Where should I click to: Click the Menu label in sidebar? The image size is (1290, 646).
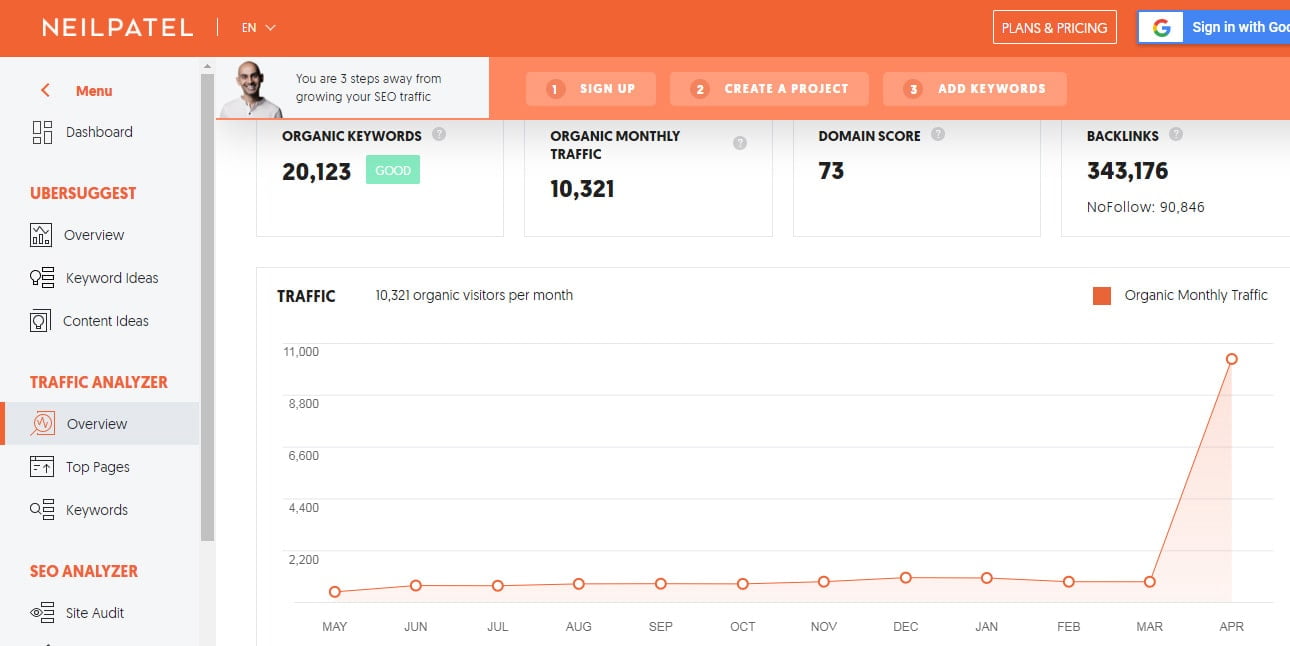click(x=94, y=91)
